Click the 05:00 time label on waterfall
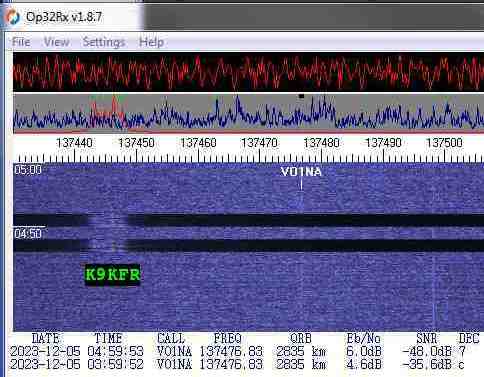Screen dimensions: 484x377 28,170
